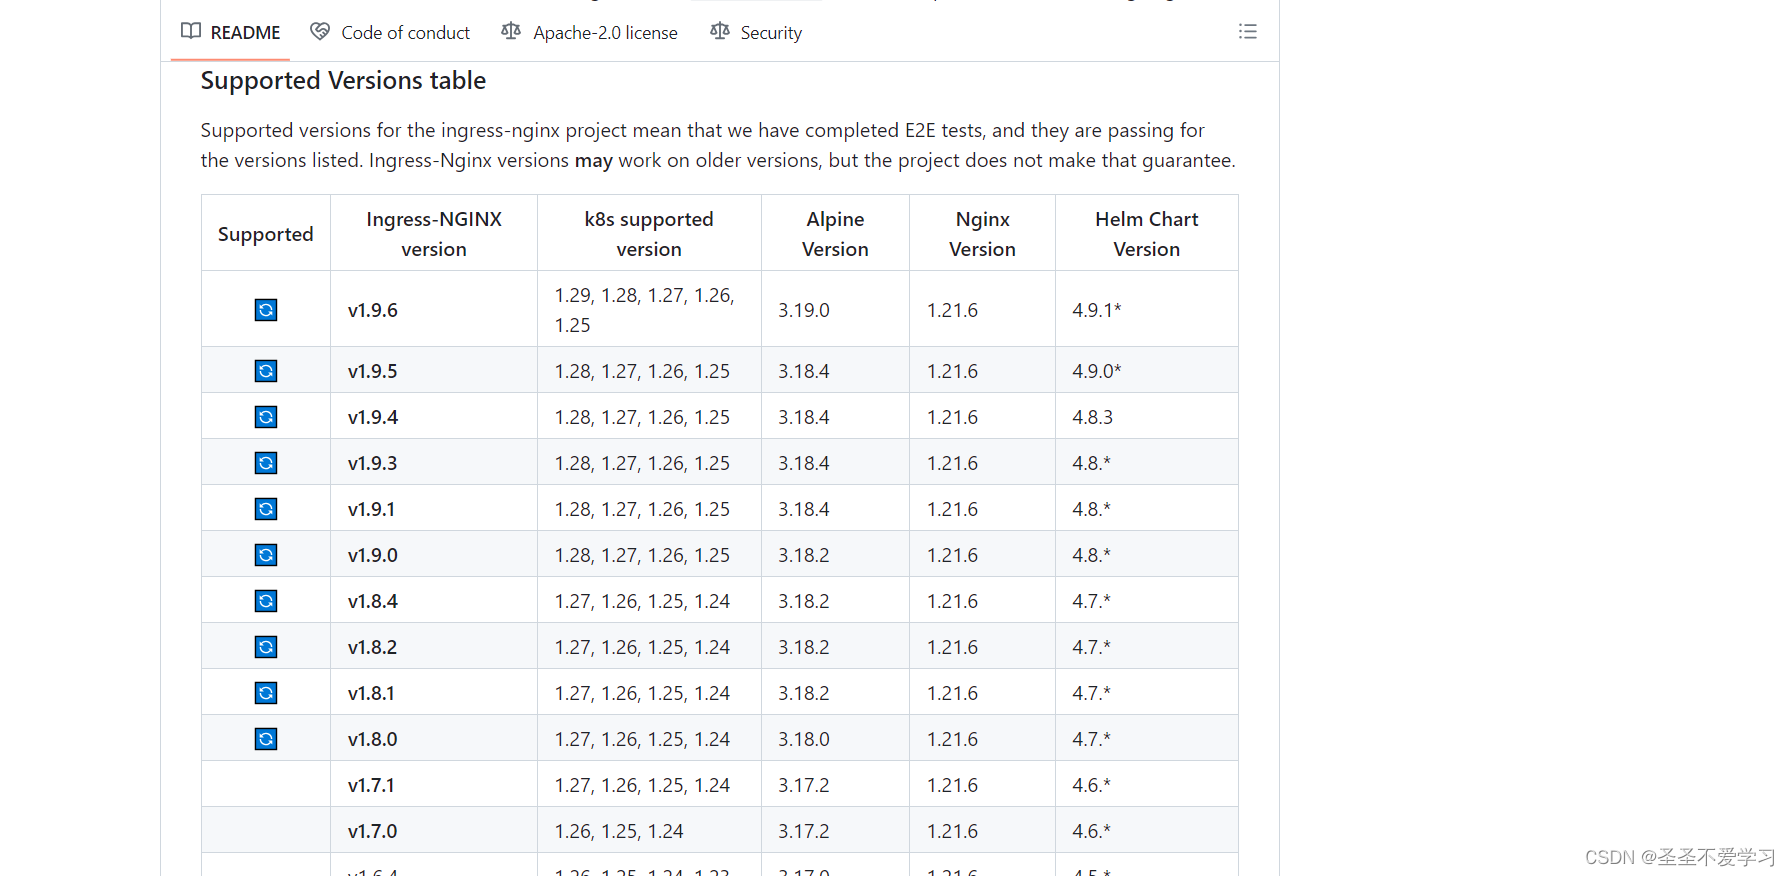Click the Apache license scales icon
The height and width of the screenshot is (876, 1789).
click(511, 31)
